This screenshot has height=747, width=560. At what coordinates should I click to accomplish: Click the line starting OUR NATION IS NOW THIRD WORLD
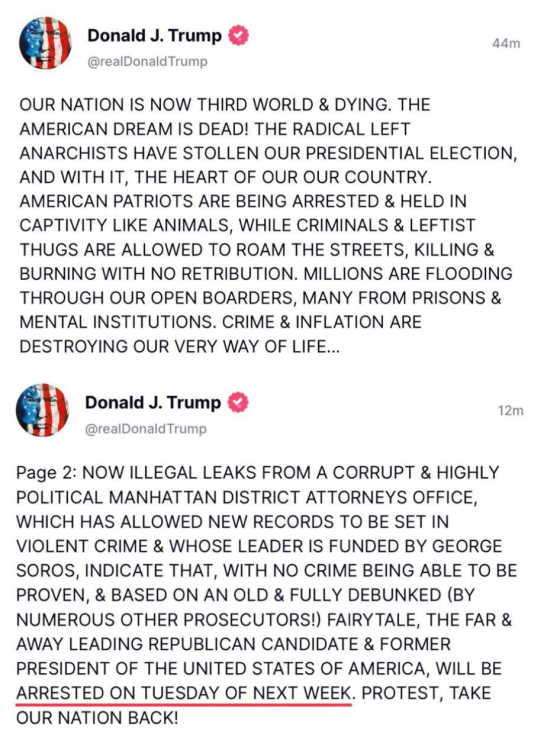point(225,105)
